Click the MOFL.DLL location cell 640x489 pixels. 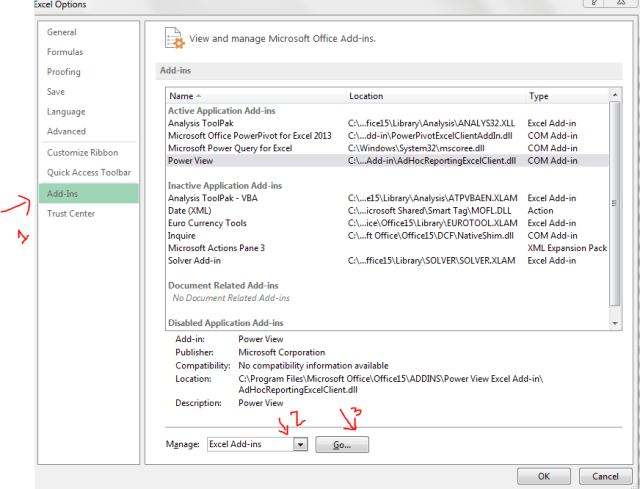[x=429, y=211]
